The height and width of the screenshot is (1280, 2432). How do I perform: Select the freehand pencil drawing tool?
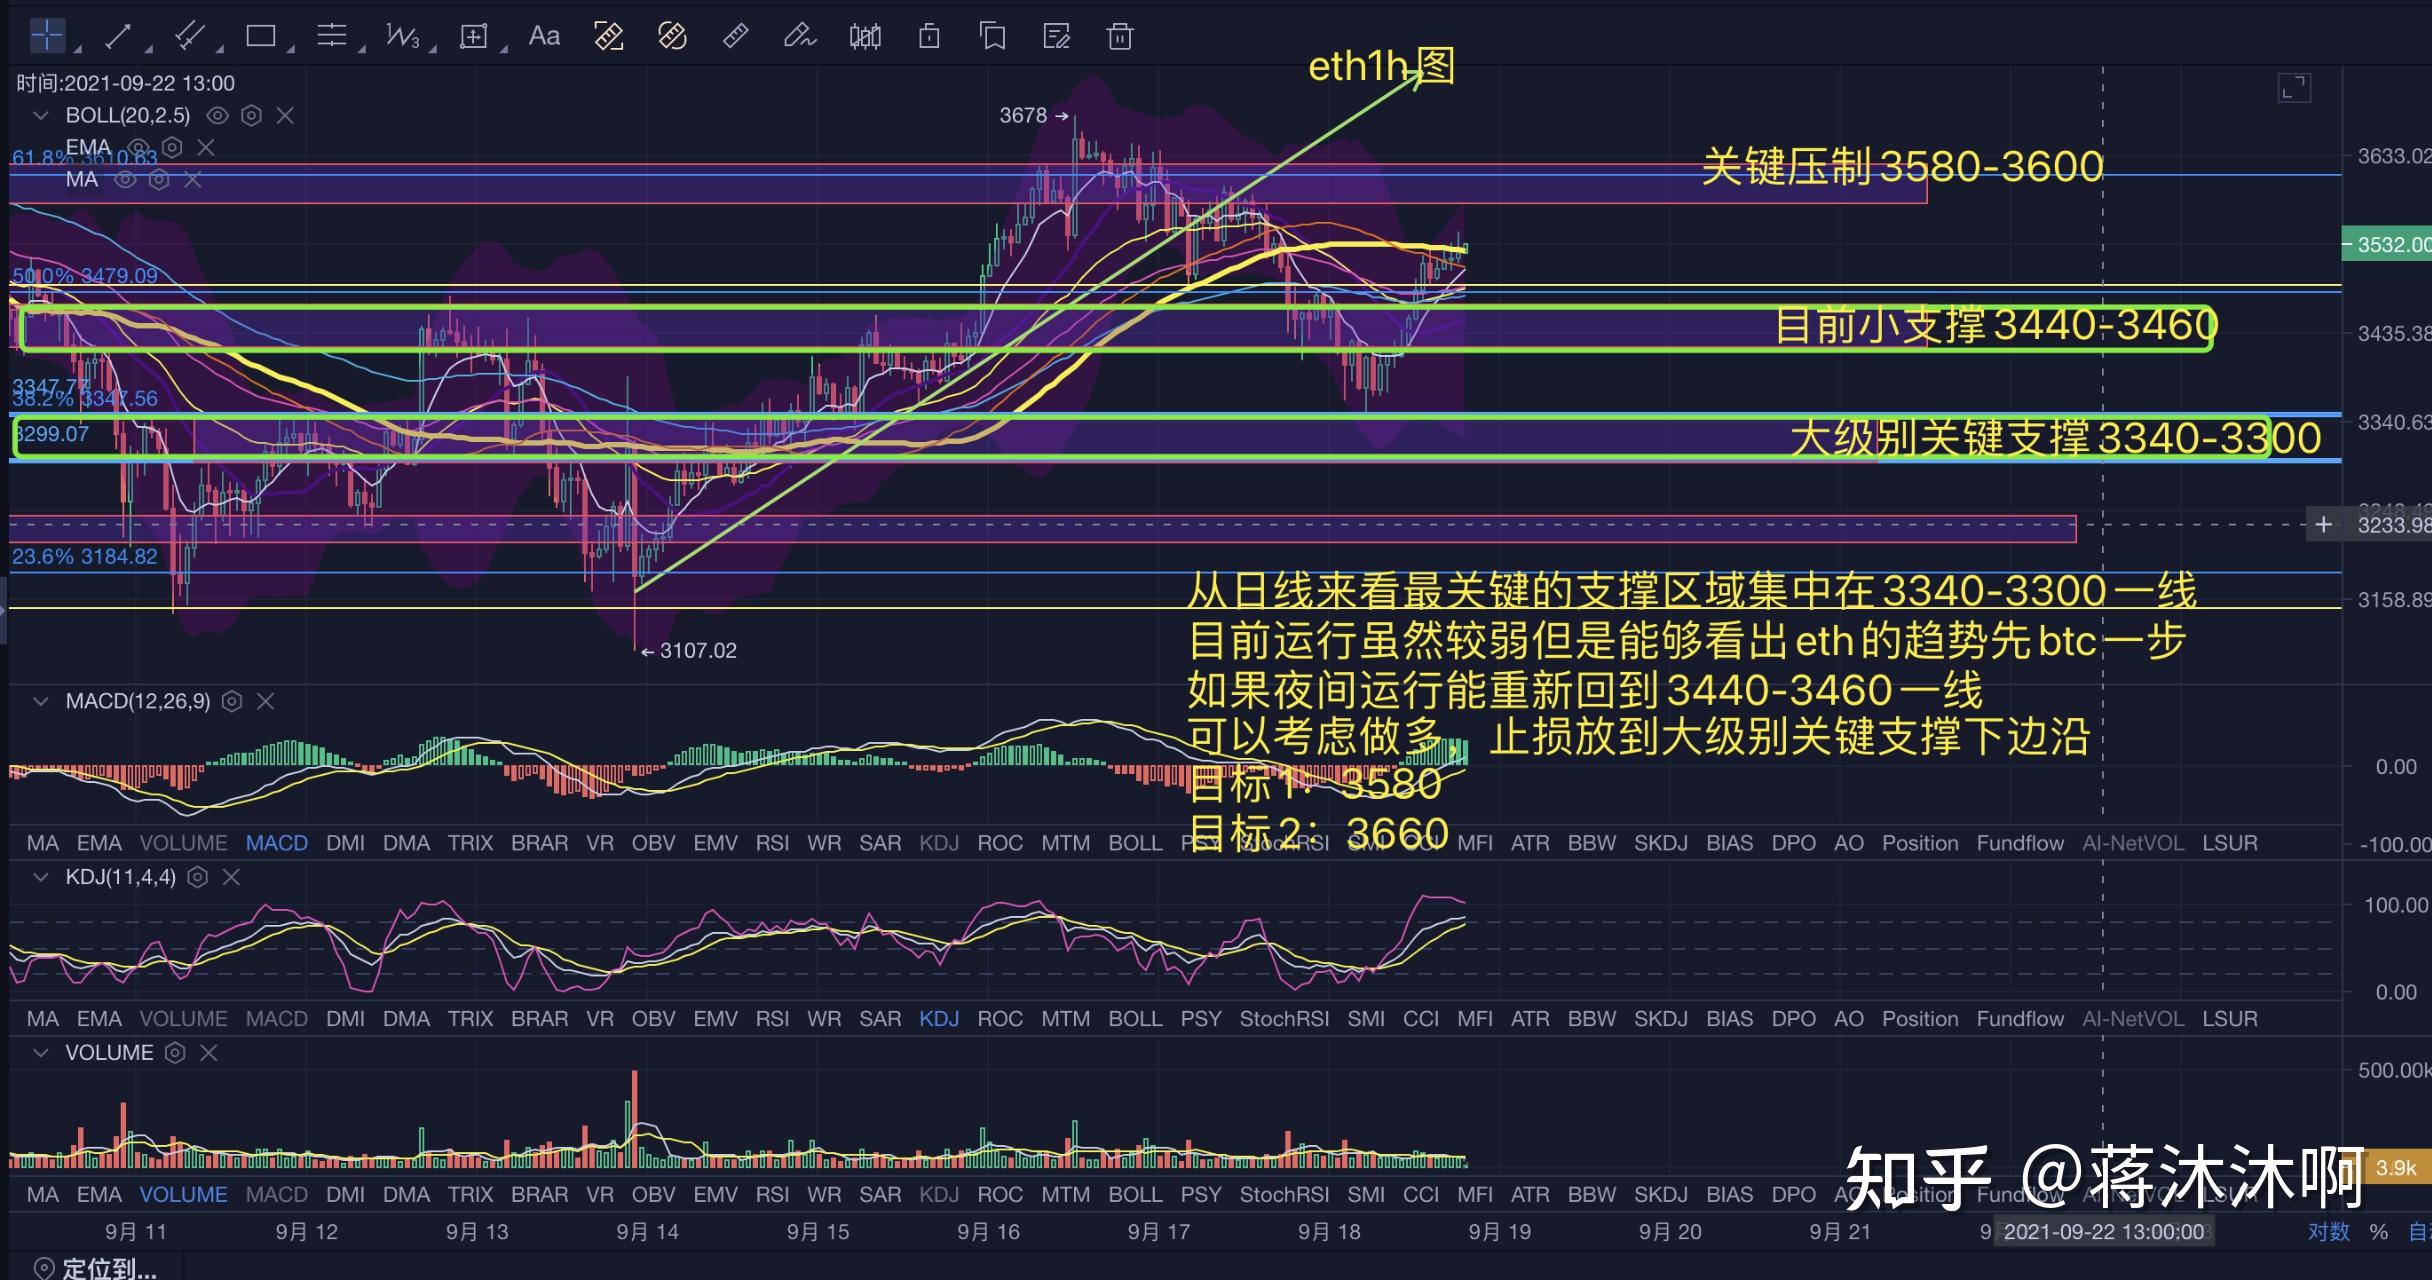pyautogui.click(x=800, y=37)
